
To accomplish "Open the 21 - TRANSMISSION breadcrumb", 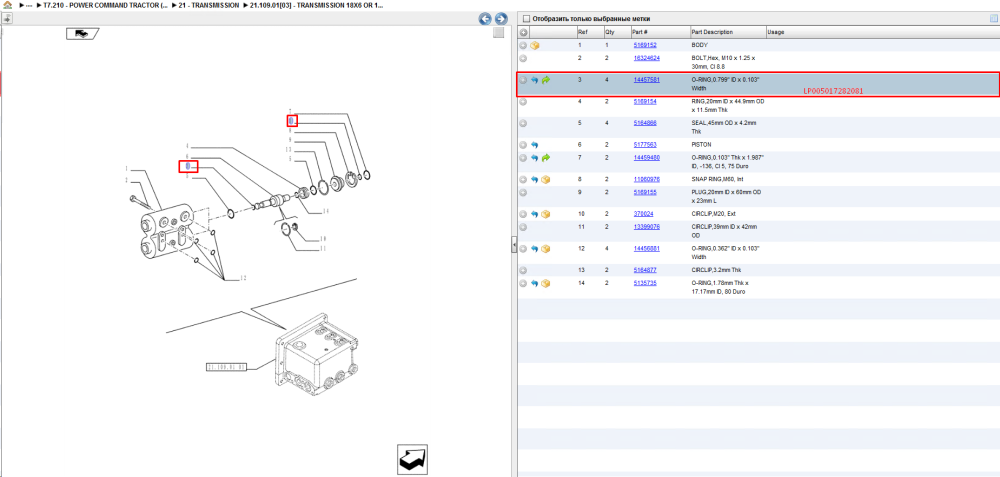I will 209,5.
